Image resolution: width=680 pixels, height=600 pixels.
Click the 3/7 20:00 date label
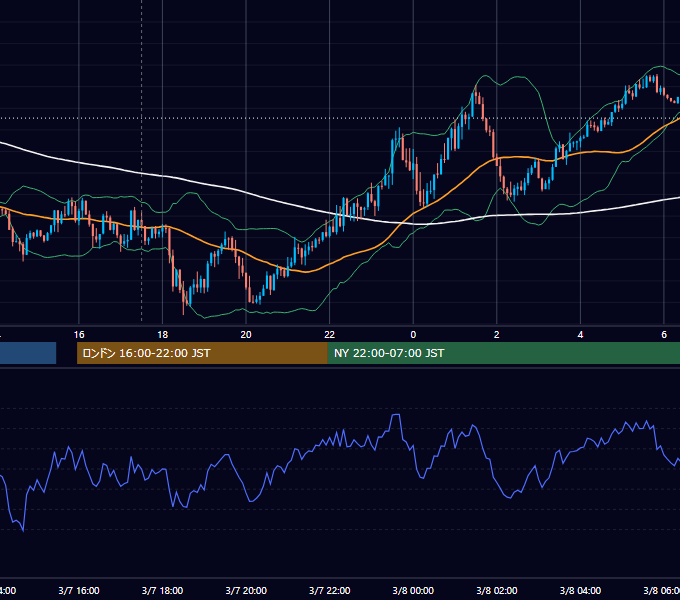point(246,590)
